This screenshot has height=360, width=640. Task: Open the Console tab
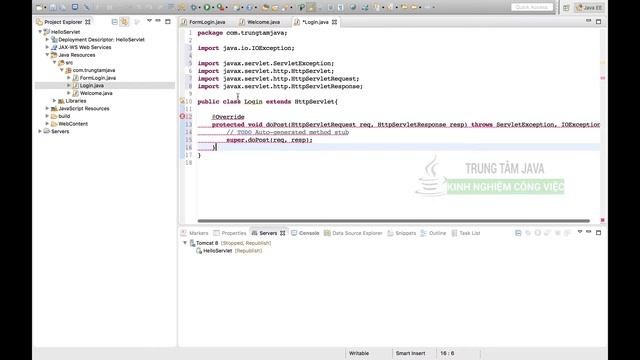pos(305,233)
